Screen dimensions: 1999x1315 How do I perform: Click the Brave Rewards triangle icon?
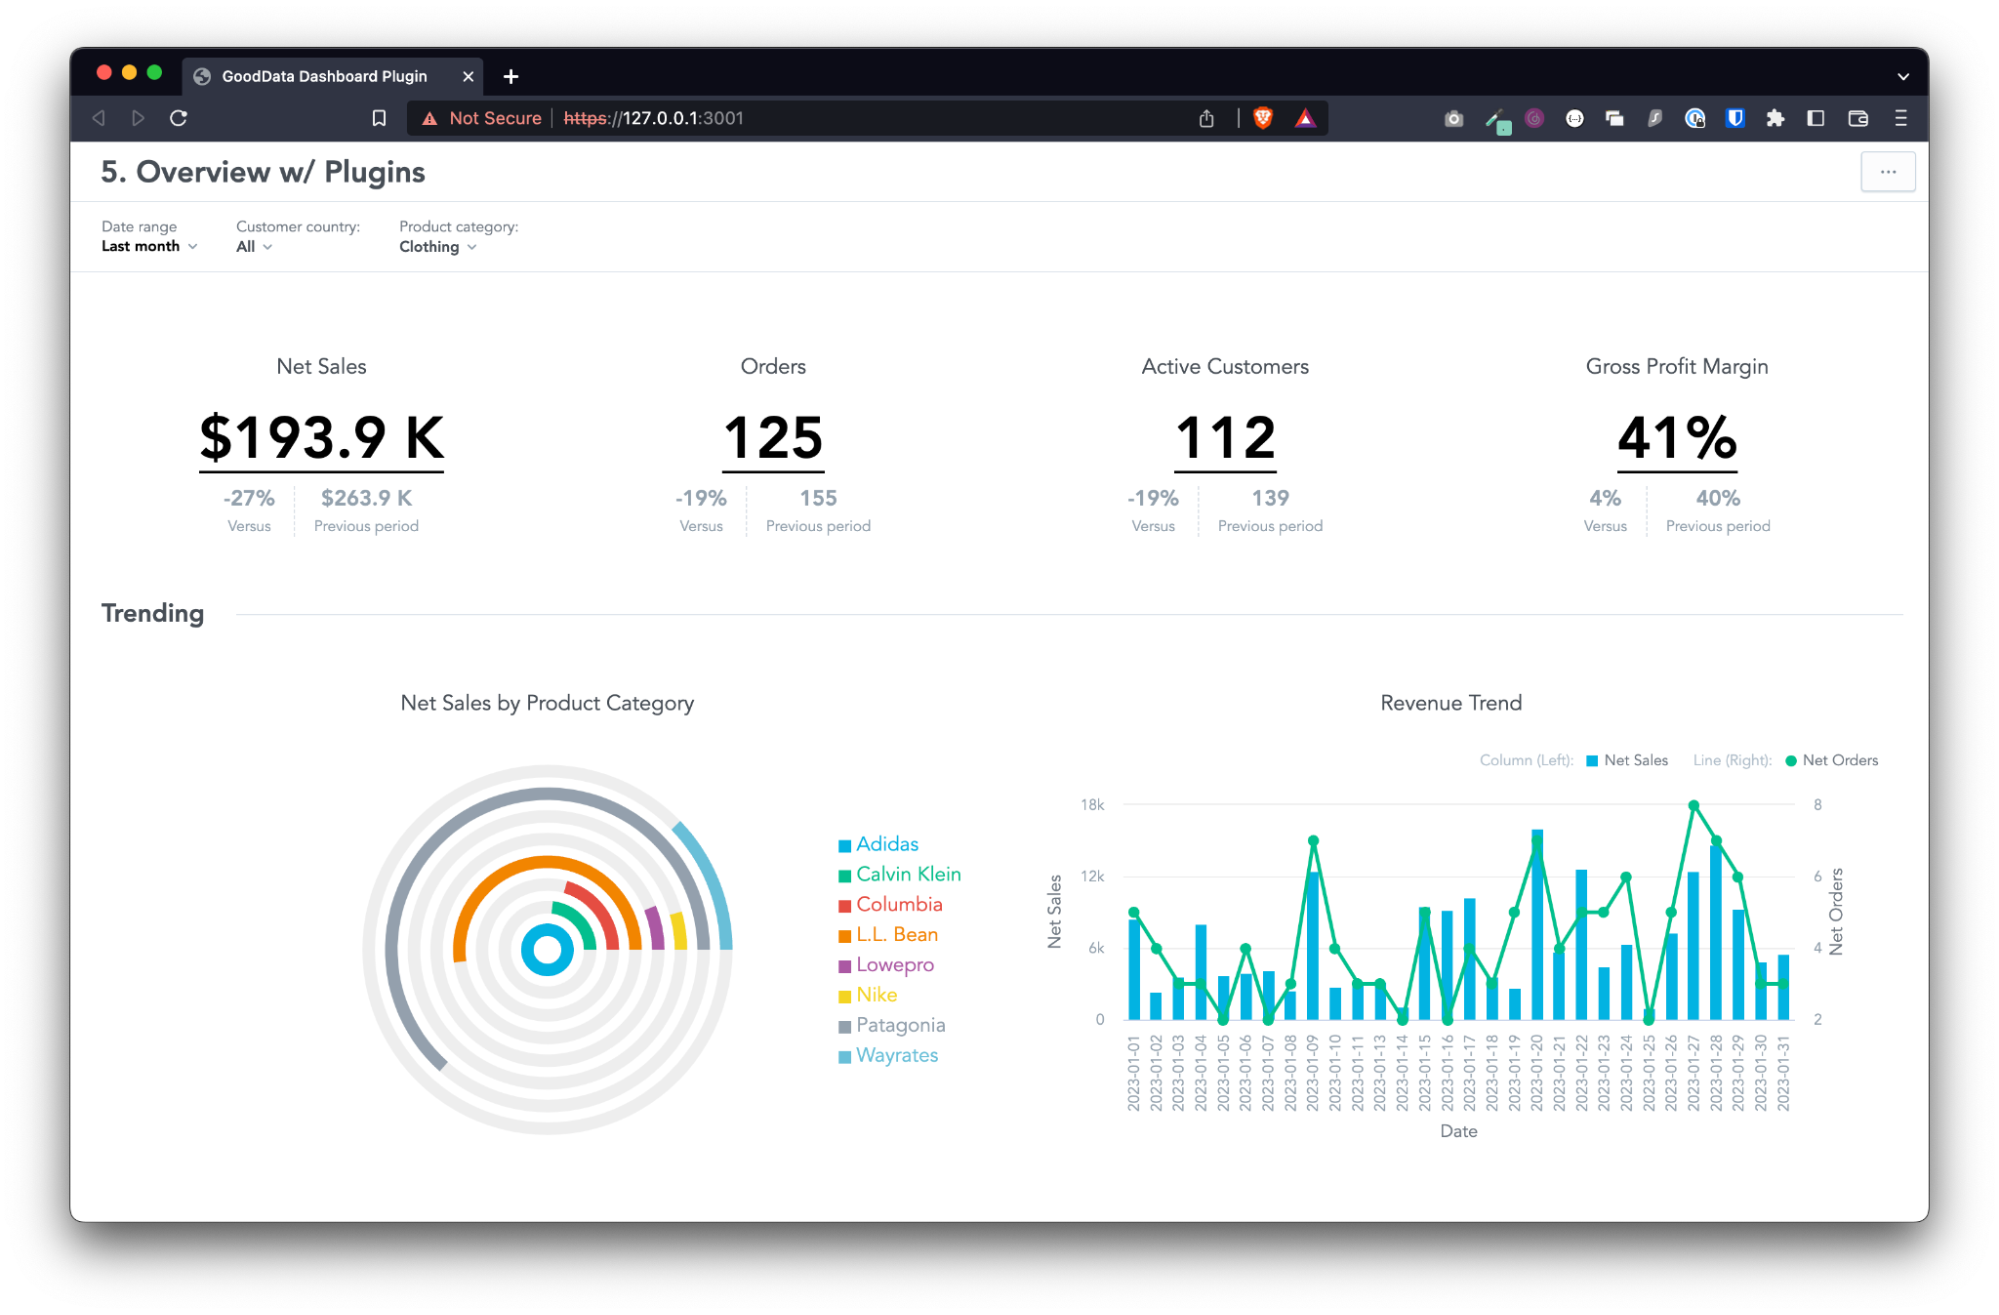1304,118
